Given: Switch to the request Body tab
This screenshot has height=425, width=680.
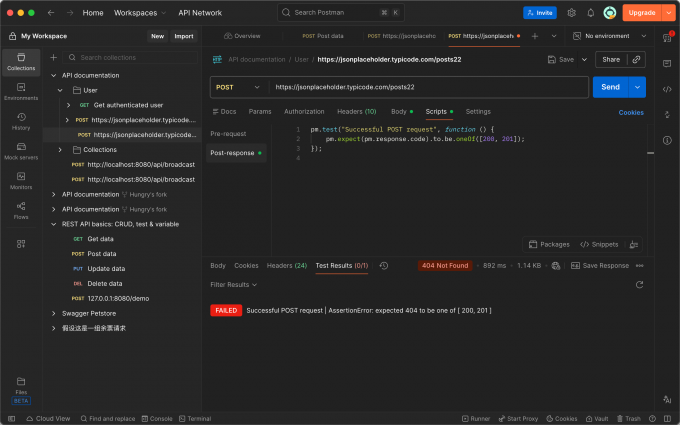Looking at the screenshot, I should pos(402,111).
